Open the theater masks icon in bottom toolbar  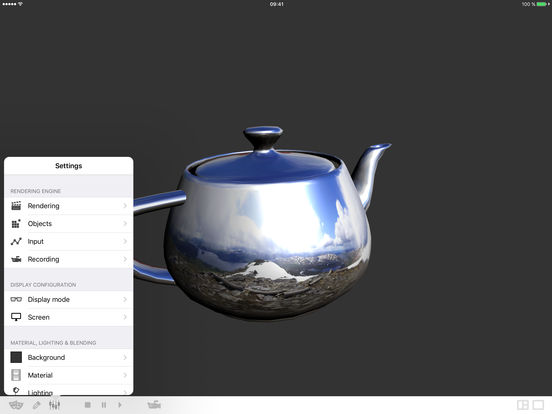(x=16, y=405)
